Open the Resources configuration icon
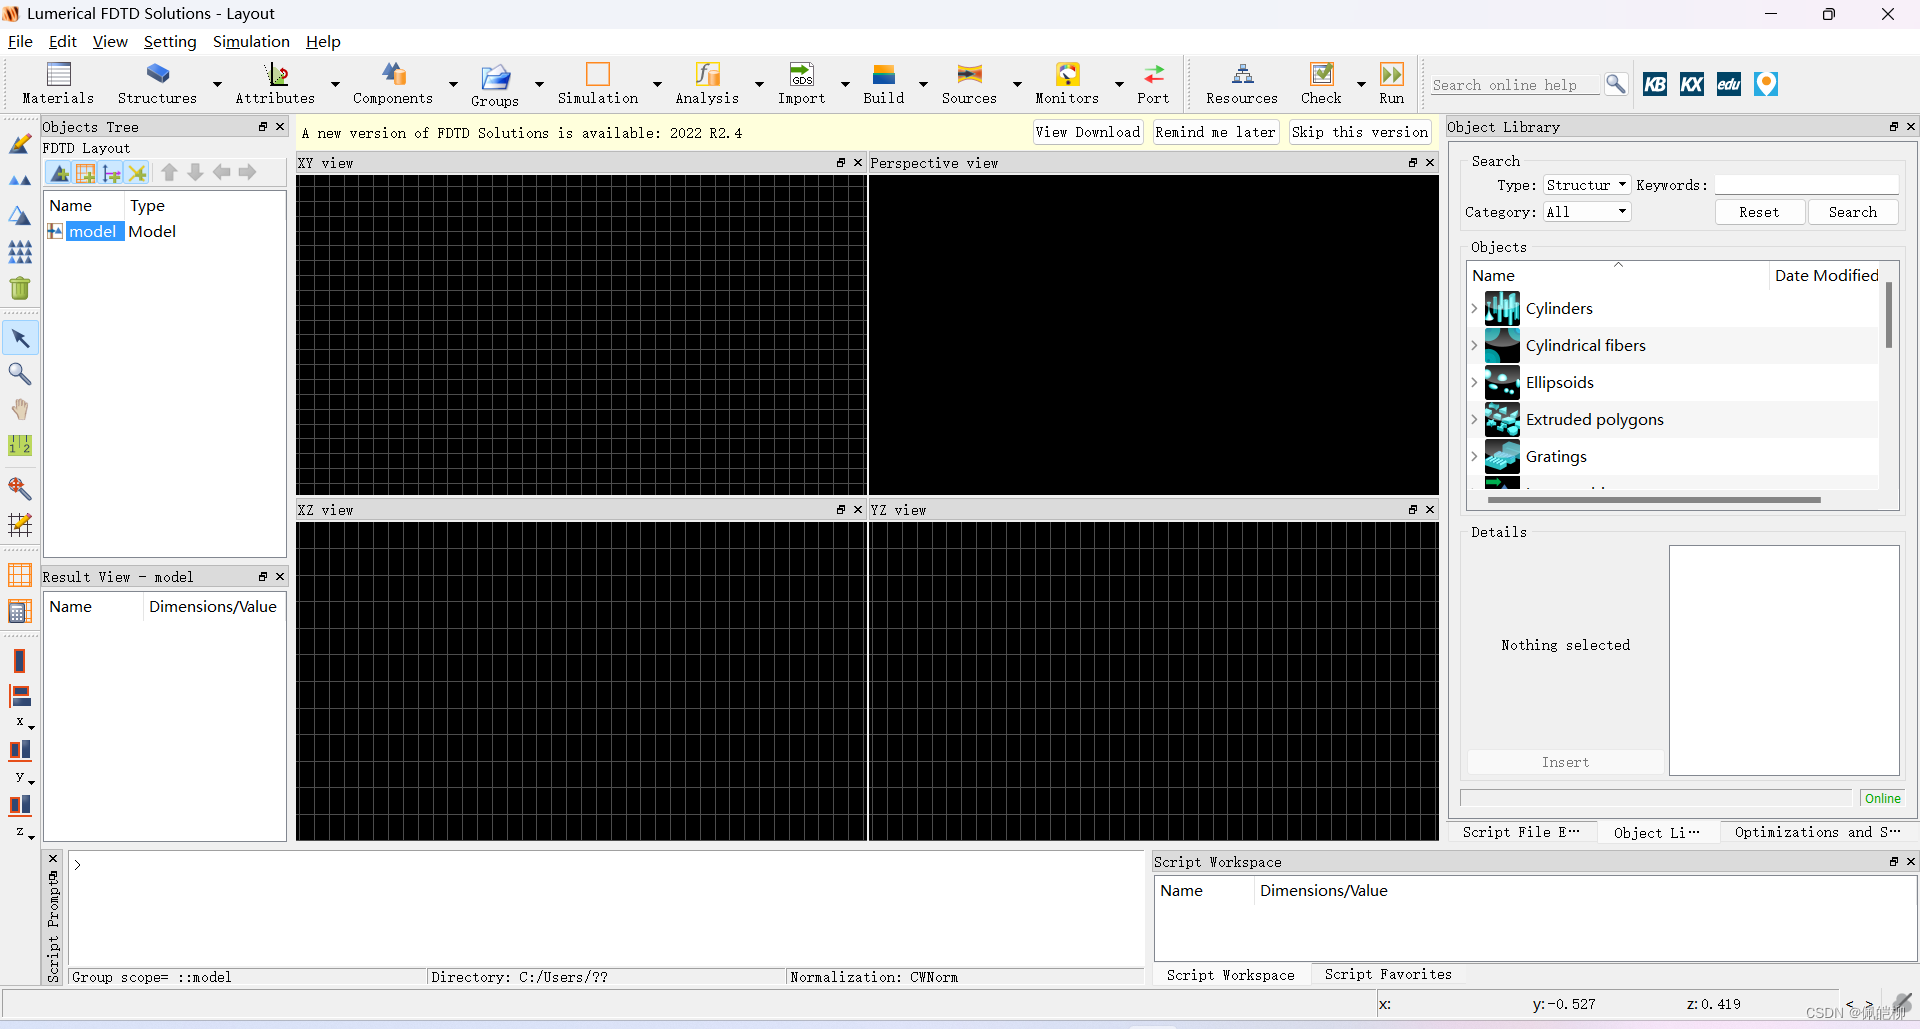Image resolution: width=1920 pixels, height=1029 pixels. tap(1242, 74)
